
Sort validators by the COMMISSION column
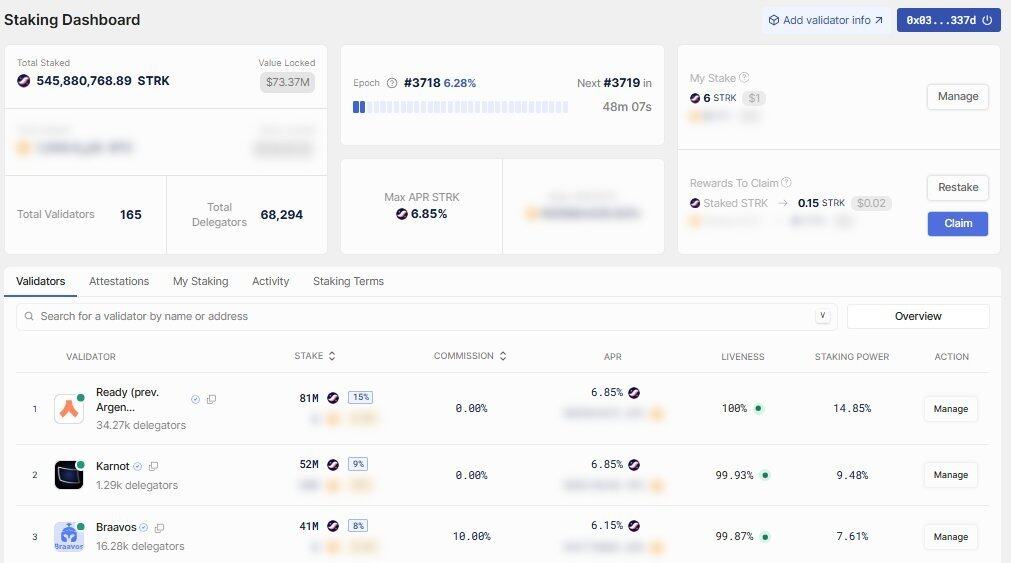click(470, 356)
